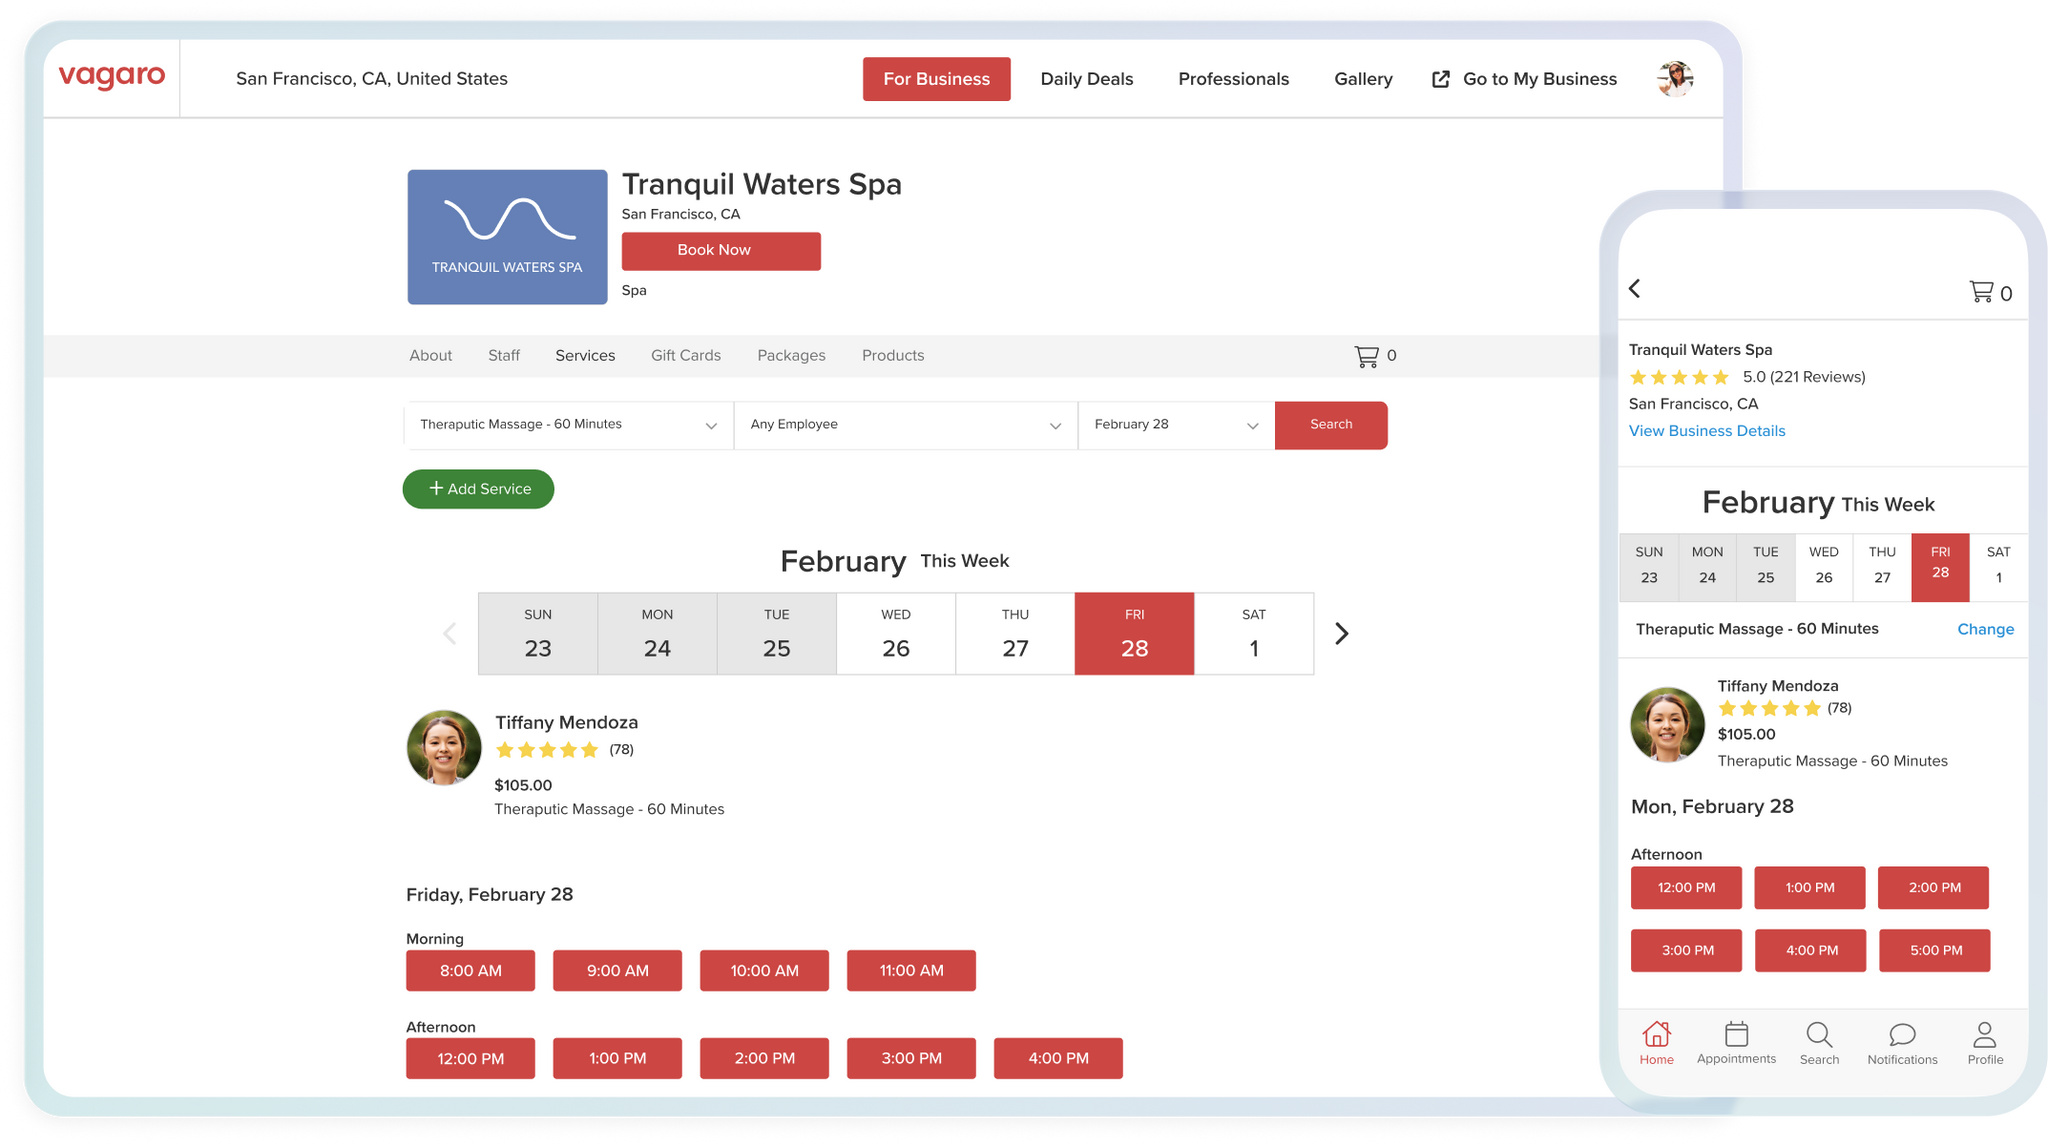This screenshot has height=1145, width=2048.
Task: Open Daily Deals in top navigation
Action: click(x=1087, y=79)
